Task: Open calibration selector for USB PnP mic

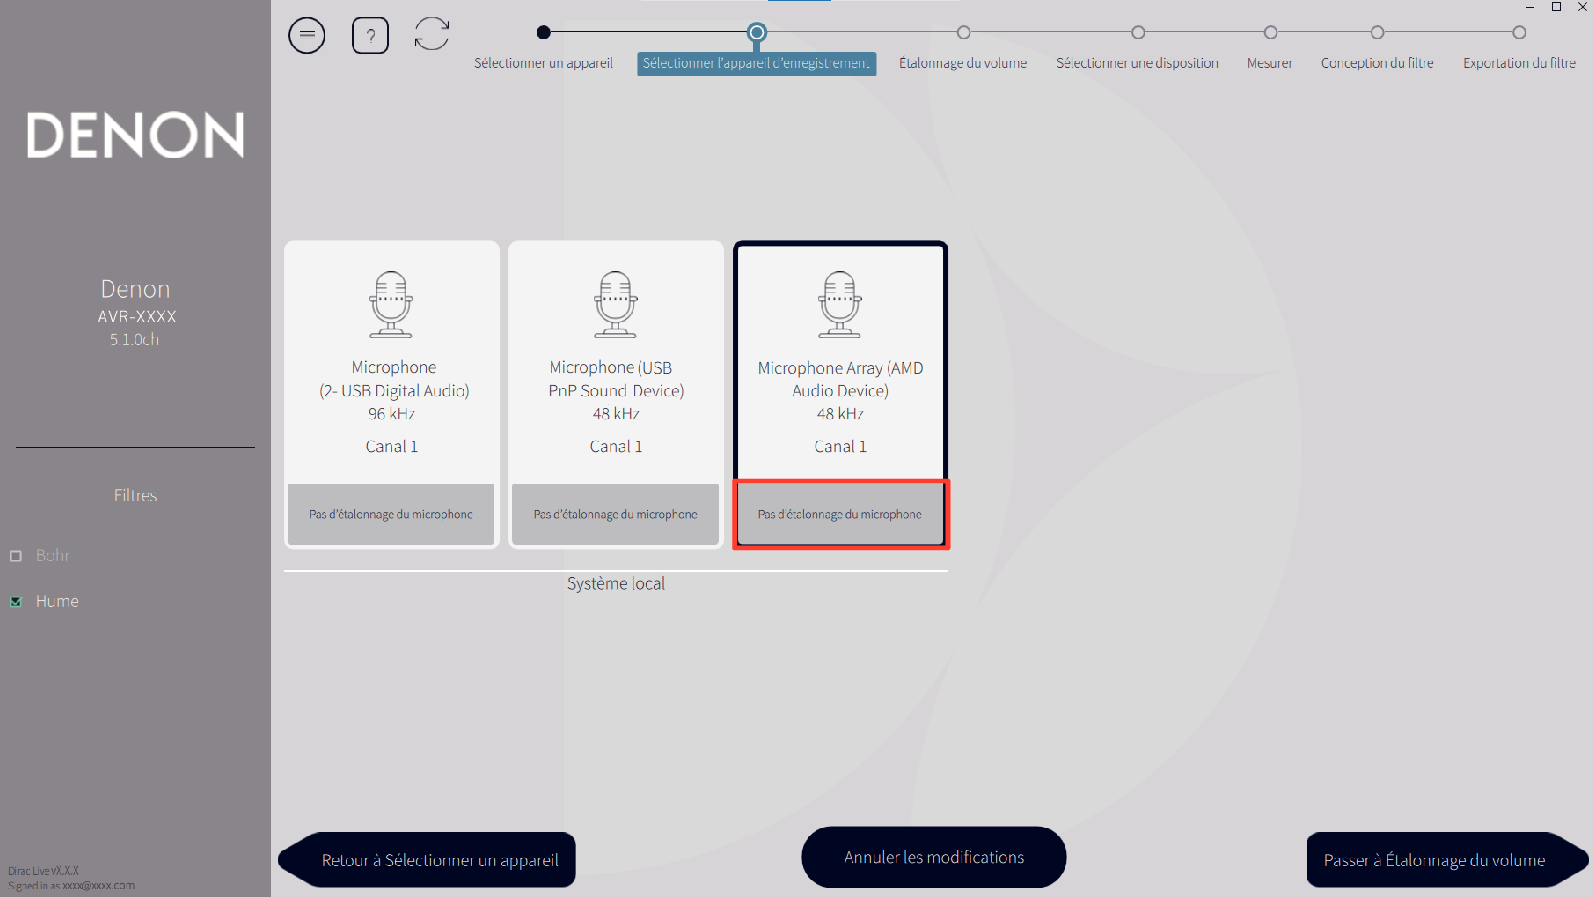Action: coord(615,514)
